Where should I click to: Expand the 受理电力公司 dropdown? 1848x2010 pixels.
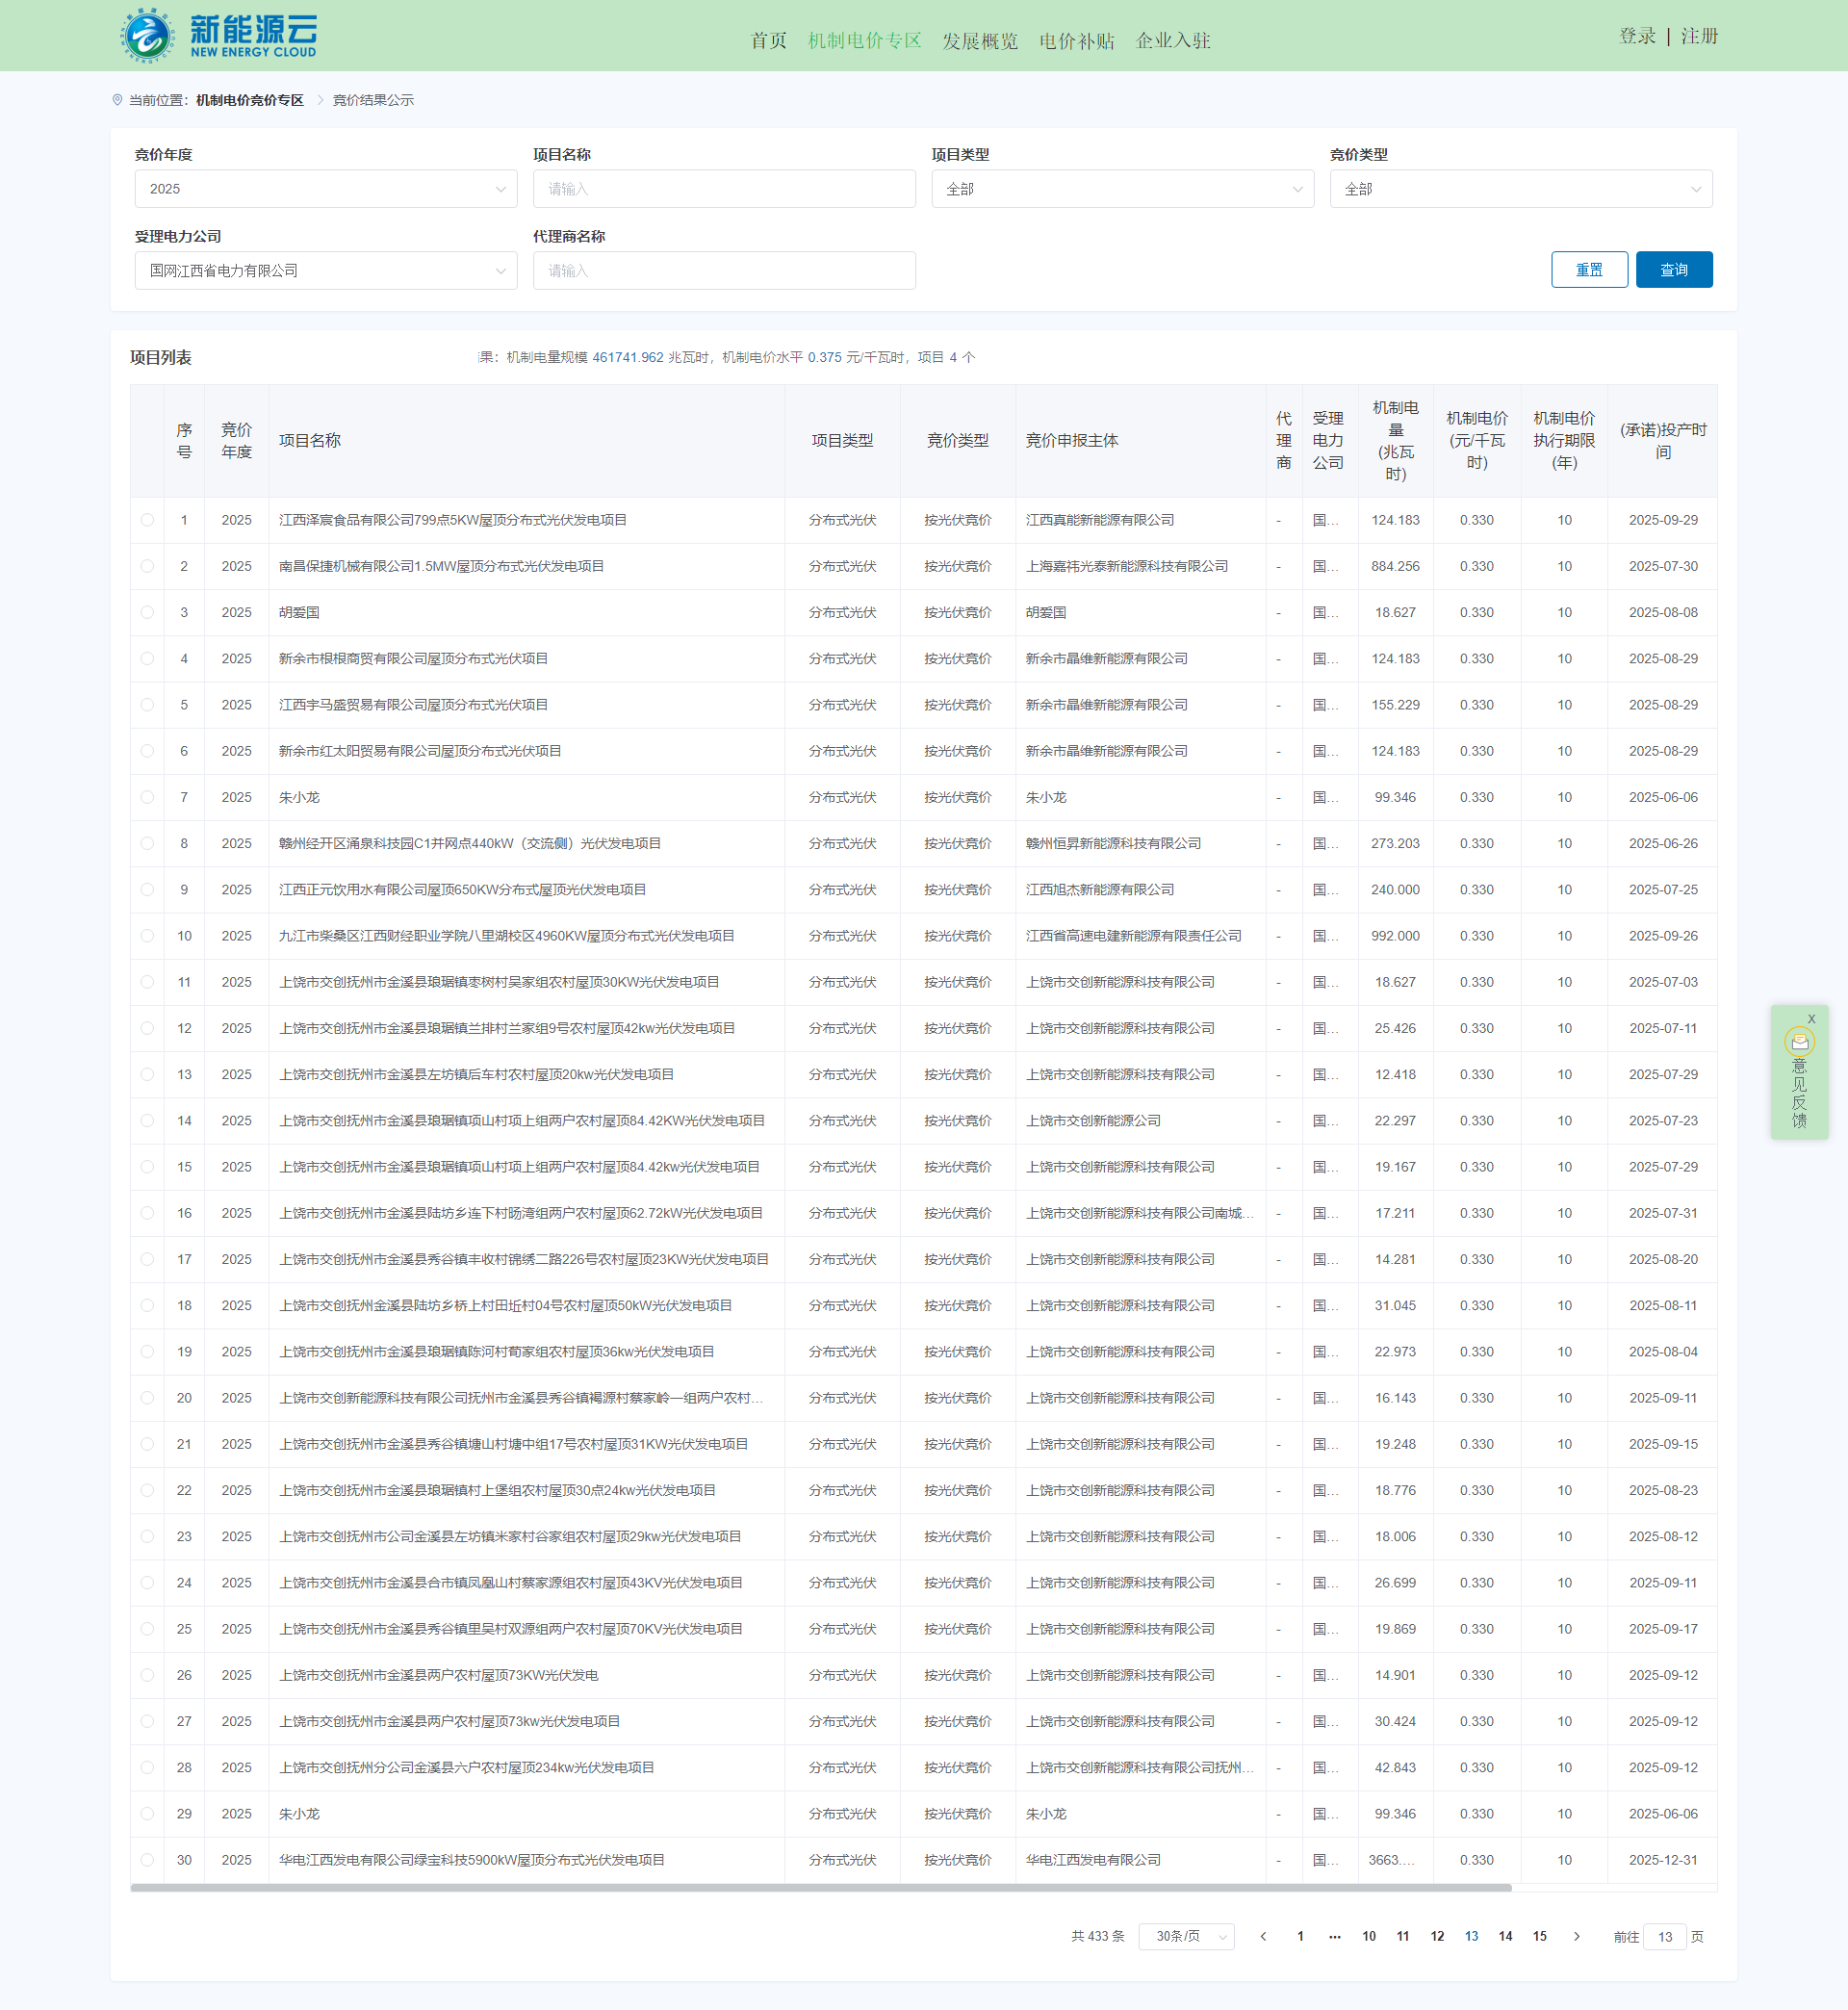click(x=326, y=271)
